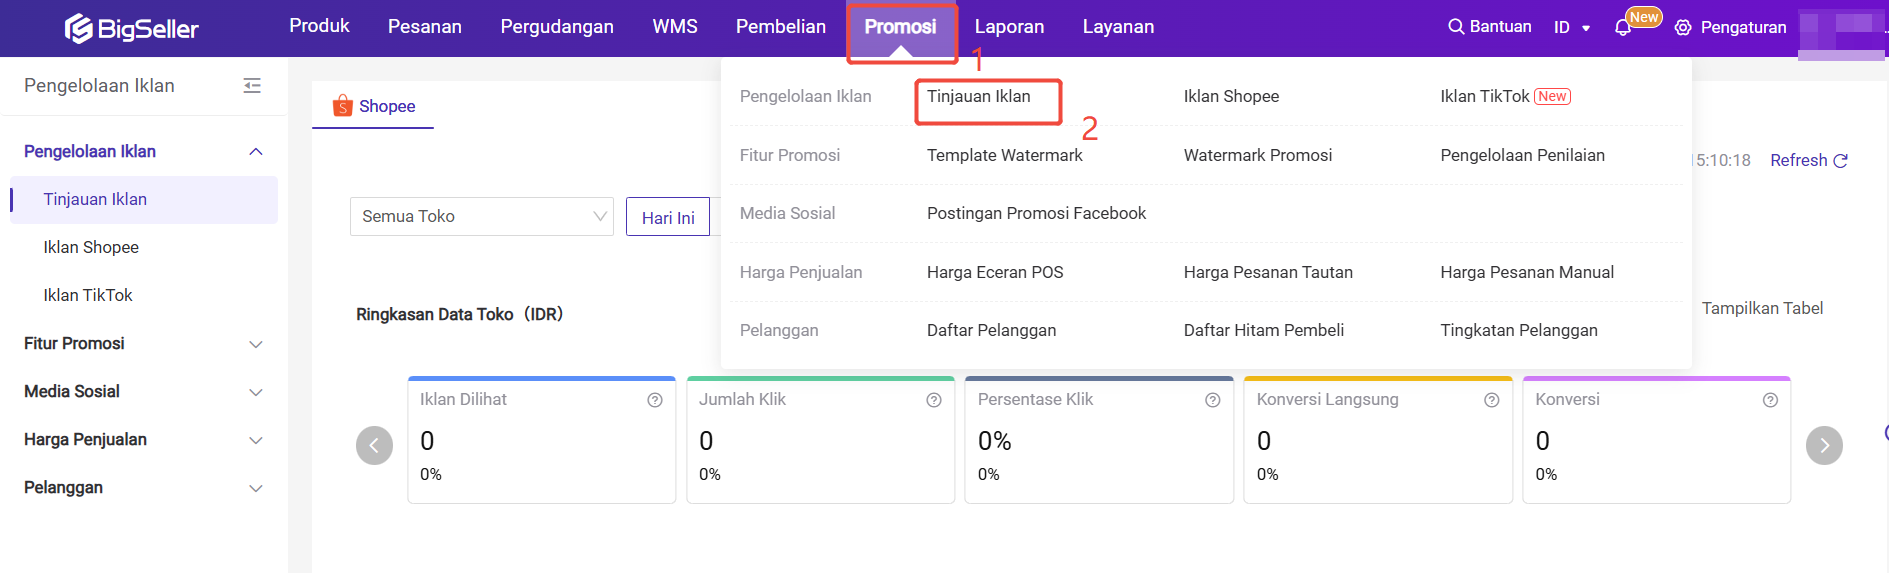Click the Refresh link
Viewport: 1889px width, 573px height.
tap(1809, 160)
